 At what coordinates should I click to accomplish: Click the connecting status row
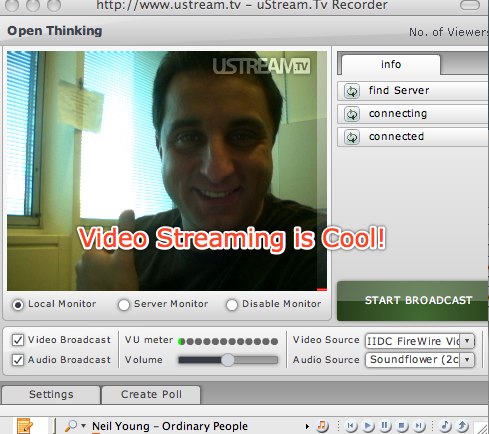click(413, 114)
